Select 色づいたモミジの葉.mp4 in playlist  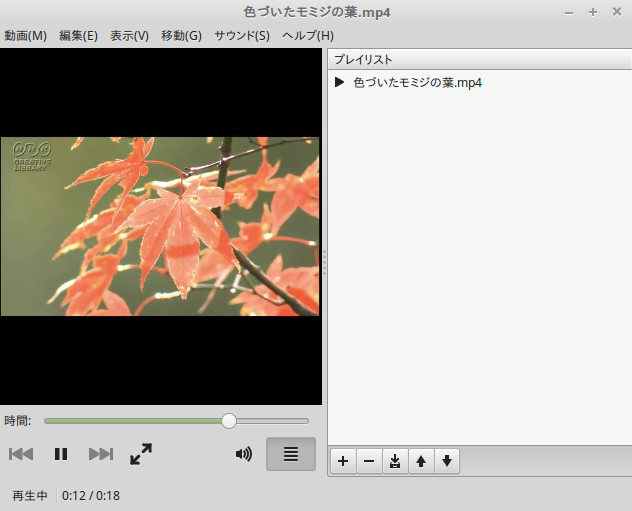(480, 83)
